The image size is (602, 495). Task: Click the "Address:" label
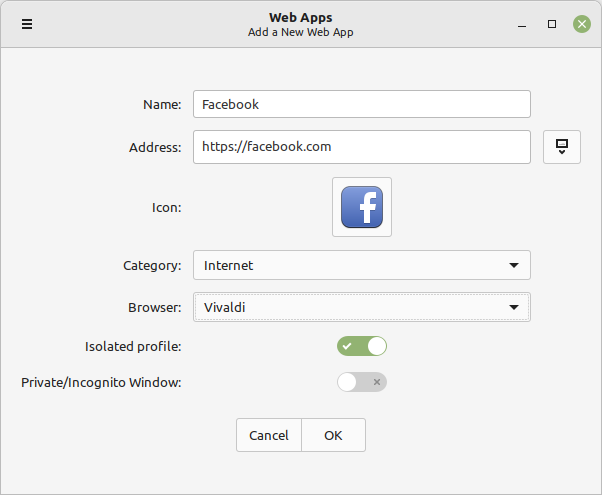(x=155, y=147)
